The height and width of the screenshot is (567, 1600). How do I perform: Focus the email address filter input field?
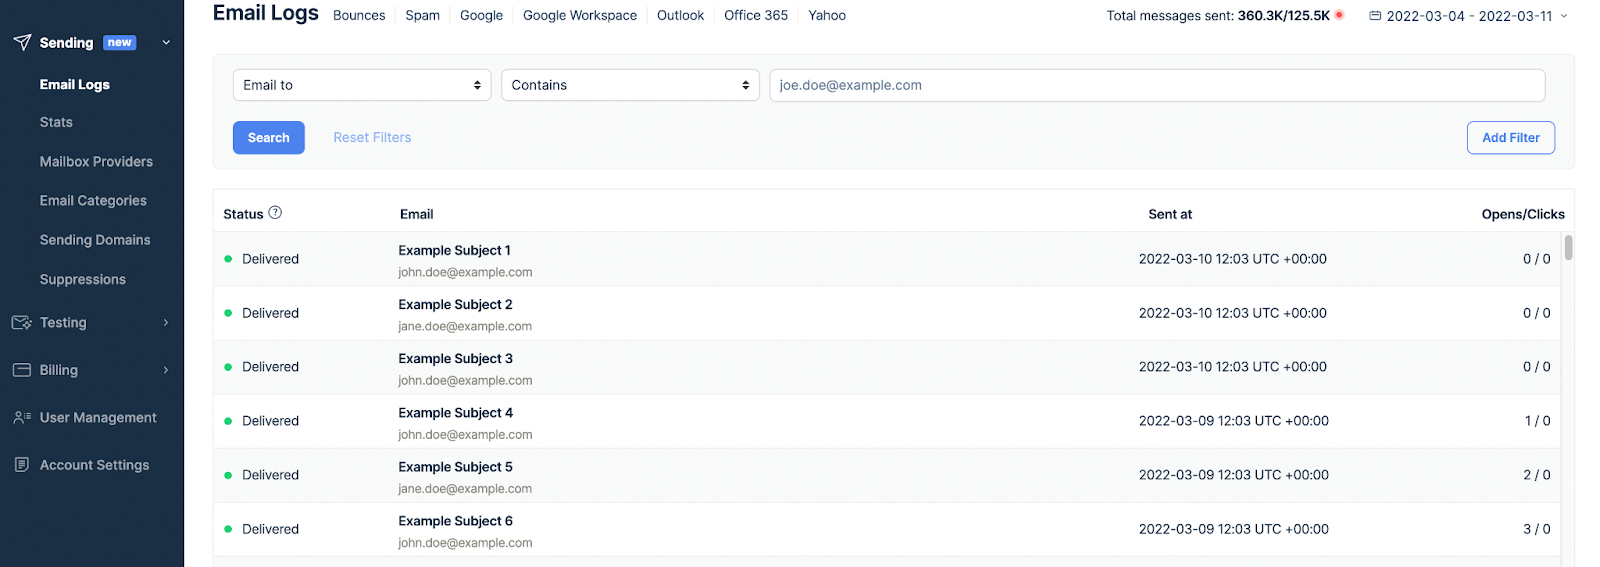(x=1157, y=85)
